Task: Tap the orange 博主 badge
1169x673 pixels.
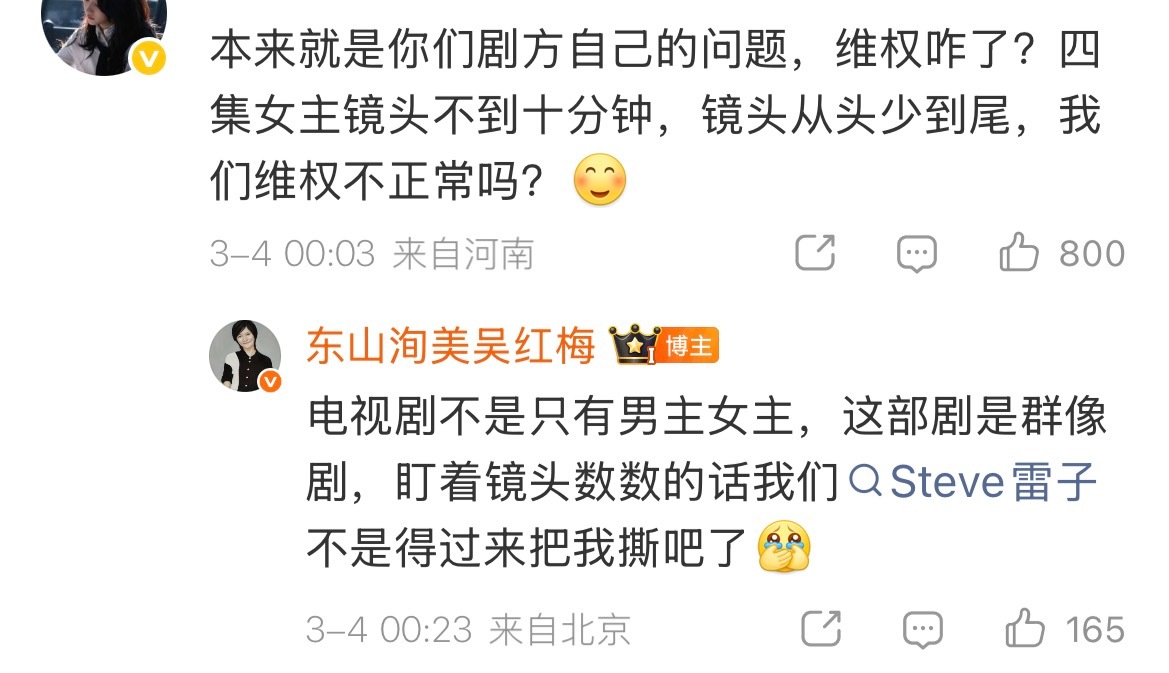Action: 689,346
